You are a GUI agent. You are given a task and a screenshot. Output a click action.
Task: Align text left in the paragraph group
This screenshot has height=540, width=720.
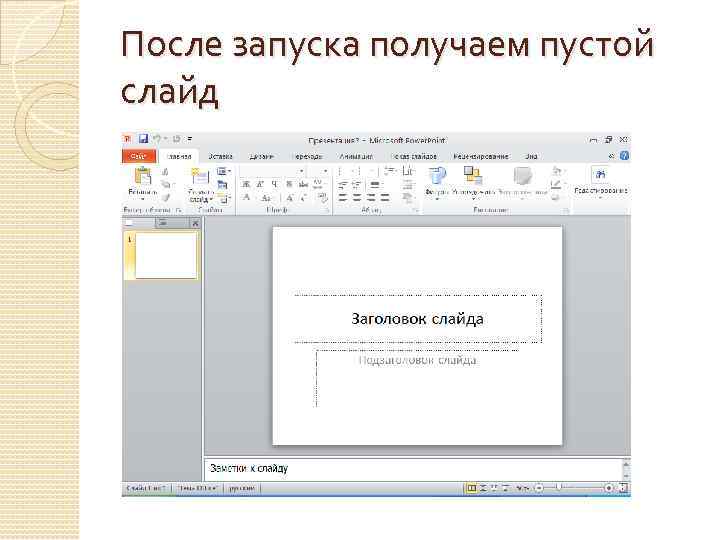pos(343,198)
